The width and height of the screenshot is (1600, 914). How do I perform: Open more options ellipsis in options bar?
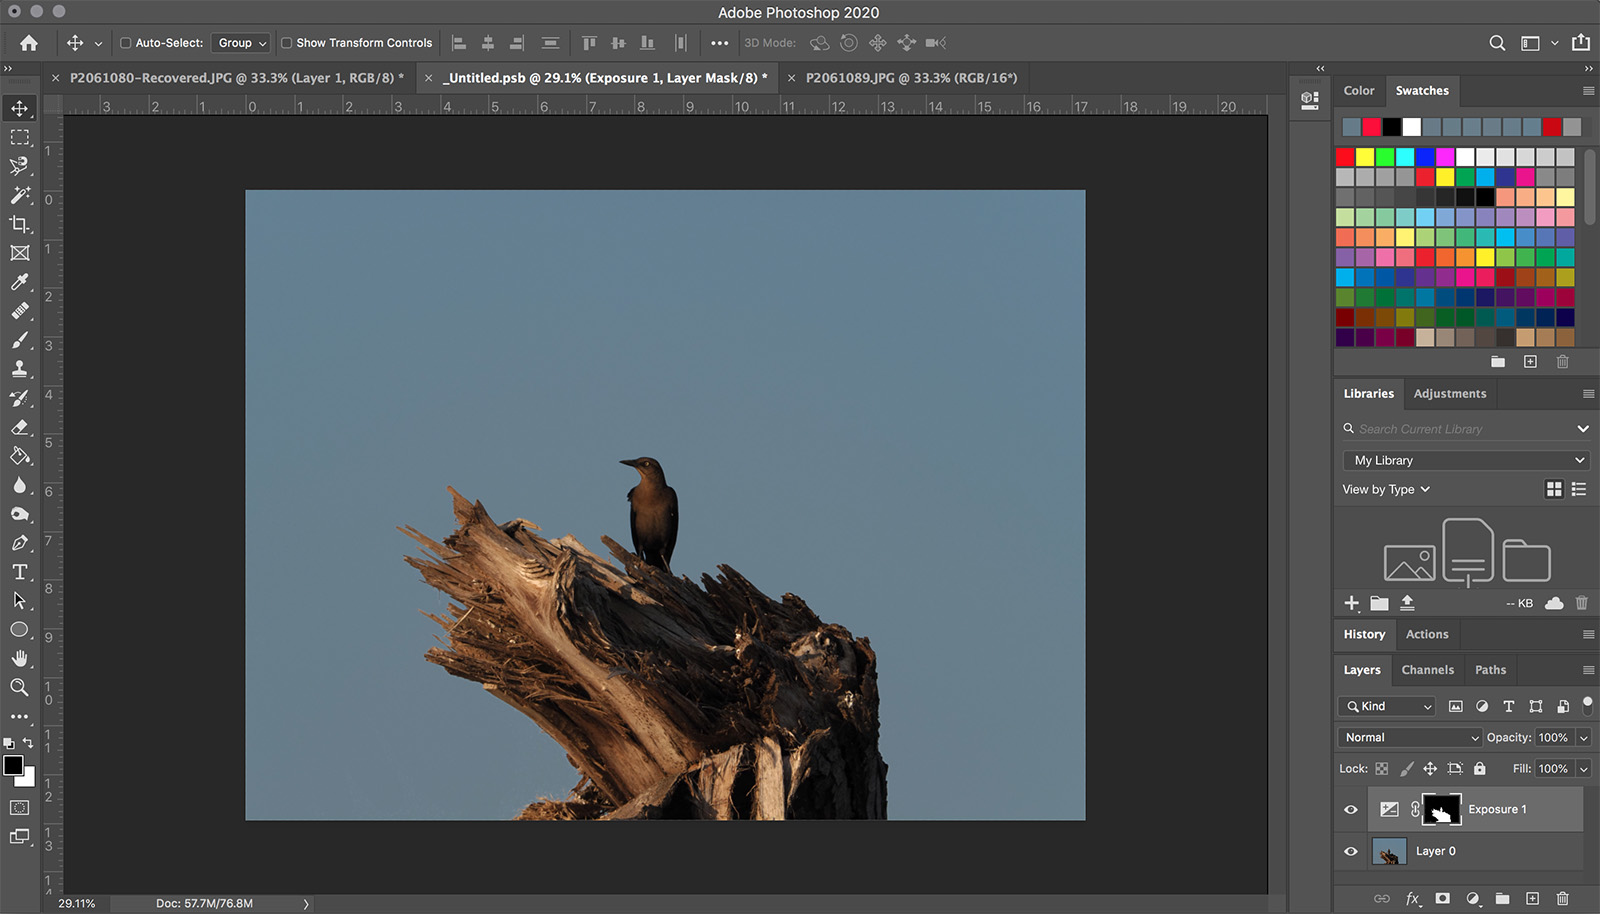pyautogui.click(x=719, y=43)
